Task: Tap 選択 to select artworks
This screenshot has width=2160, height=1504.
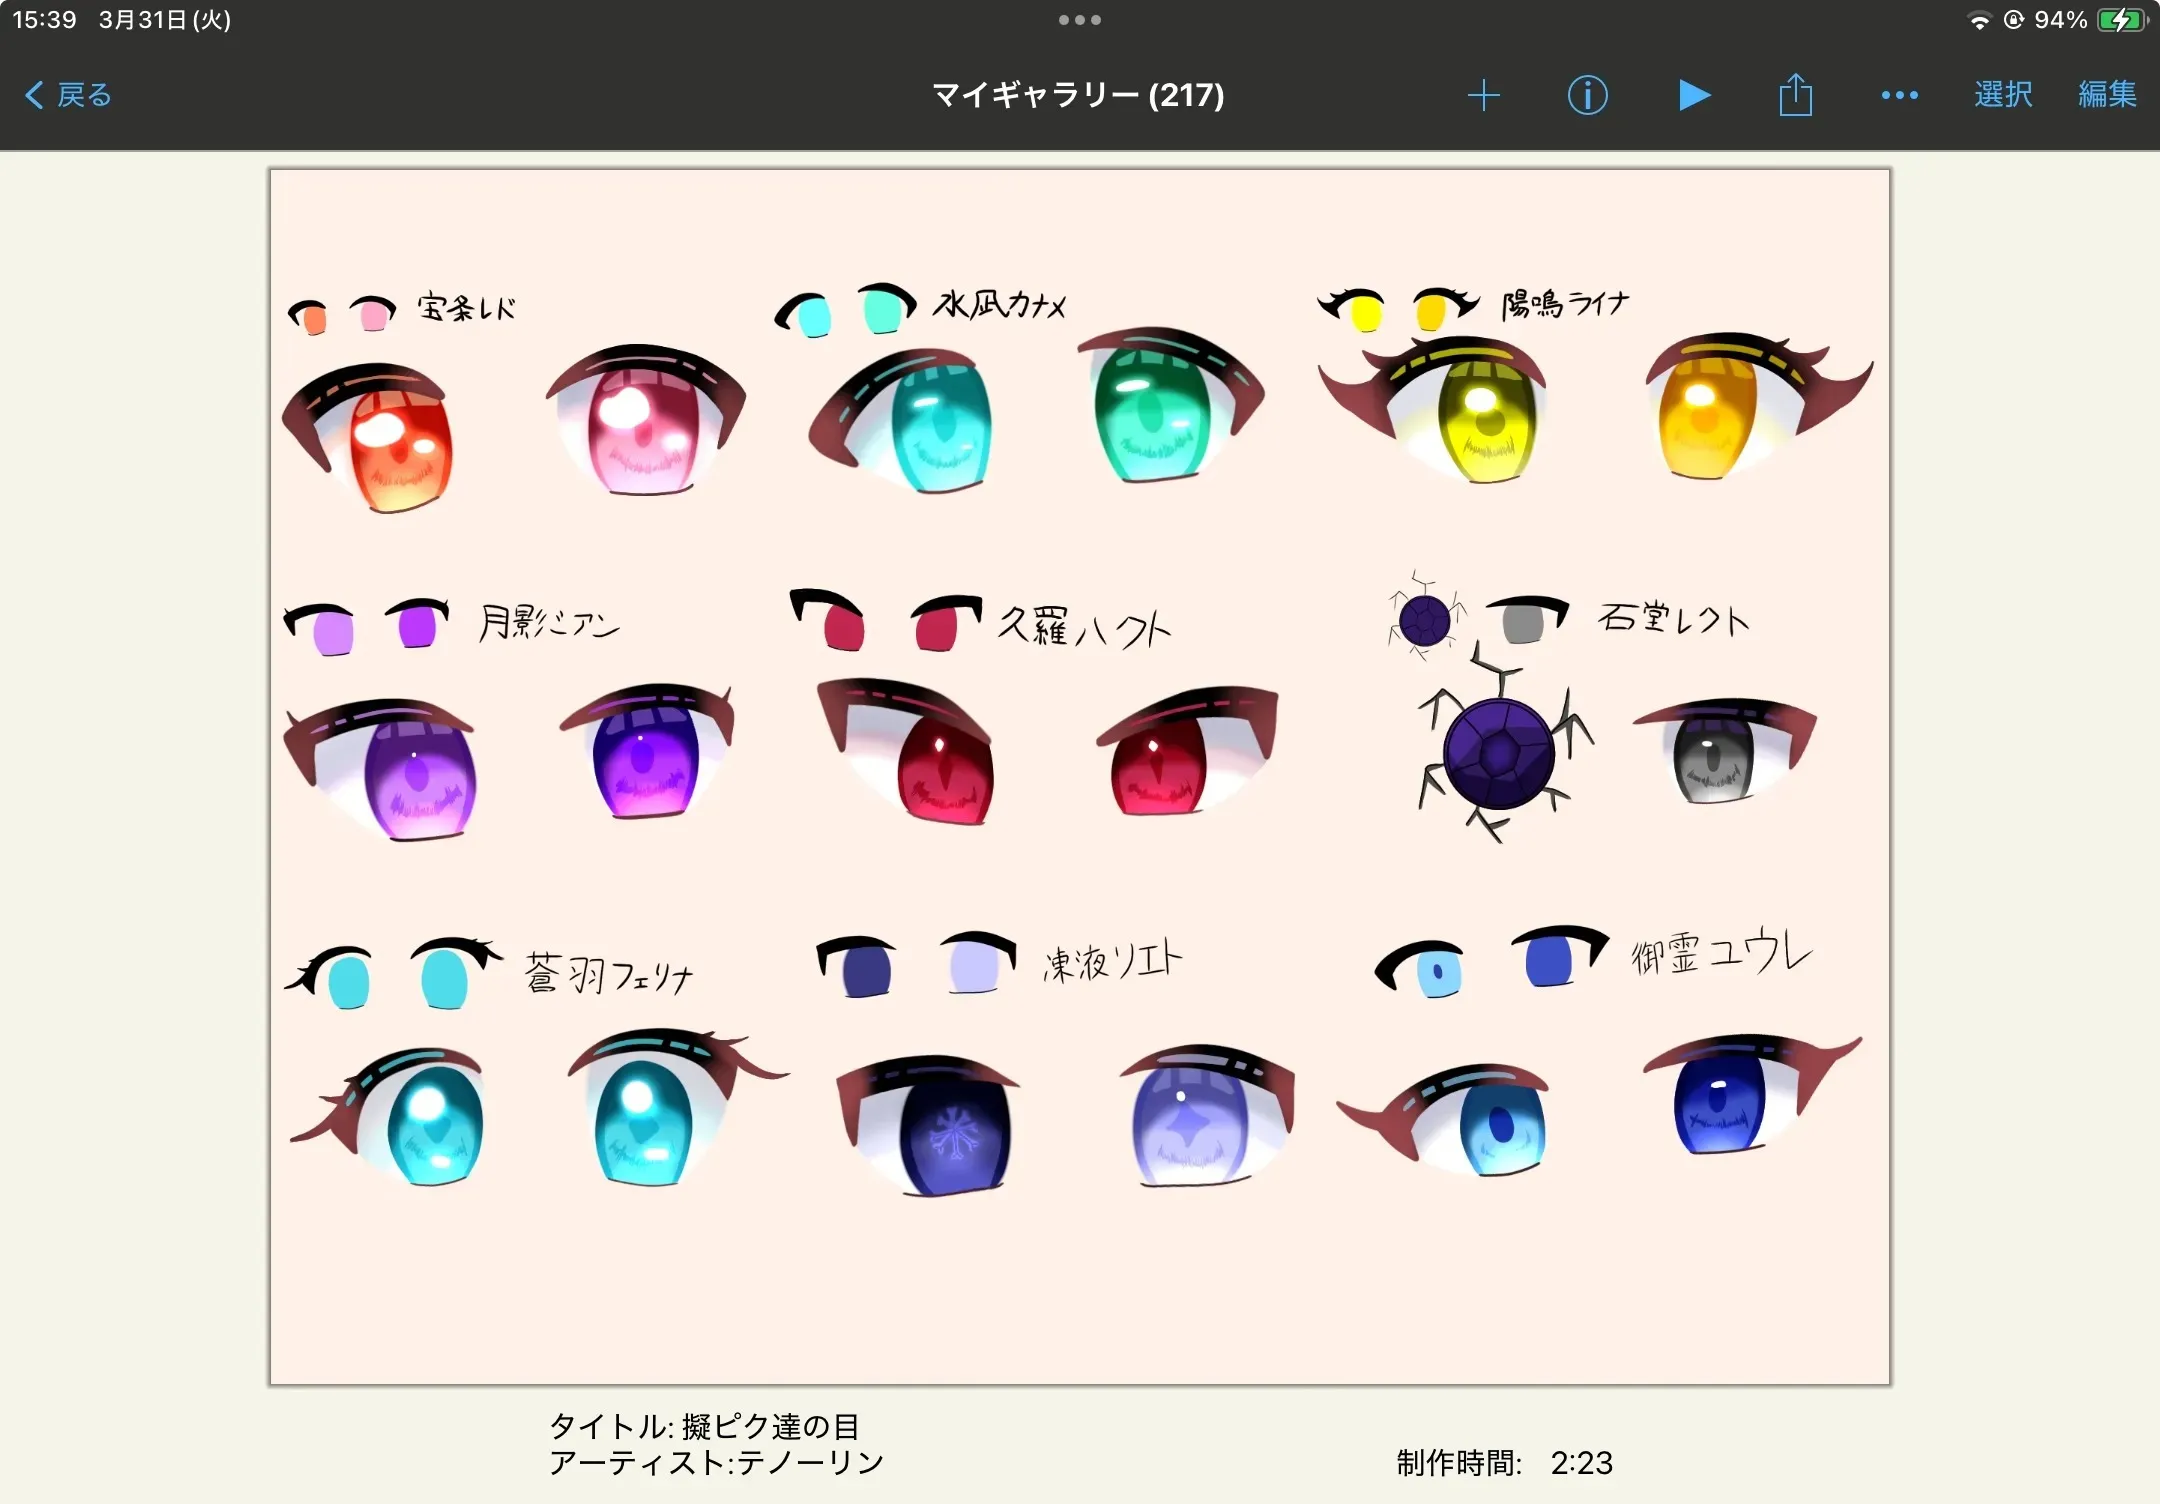Action: point(2003,95)
